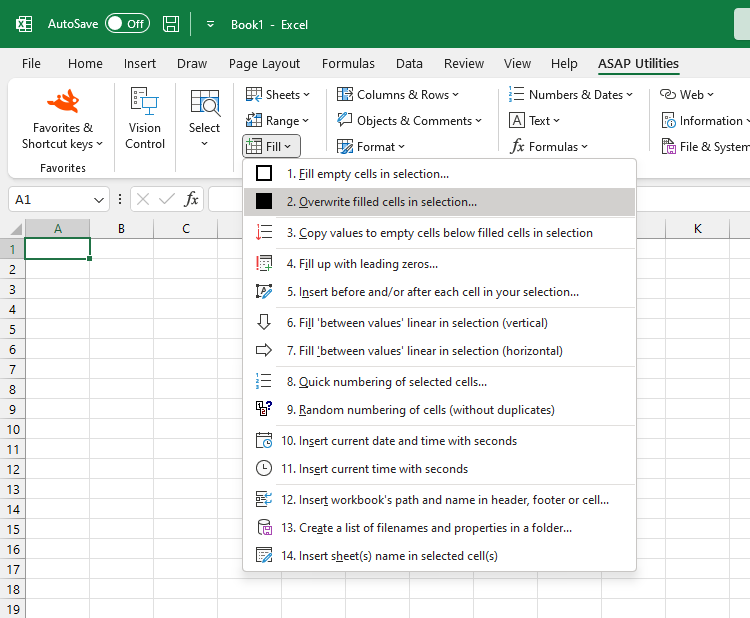Click the black filled square icon

pyautogui.click(x=264, y=201)
